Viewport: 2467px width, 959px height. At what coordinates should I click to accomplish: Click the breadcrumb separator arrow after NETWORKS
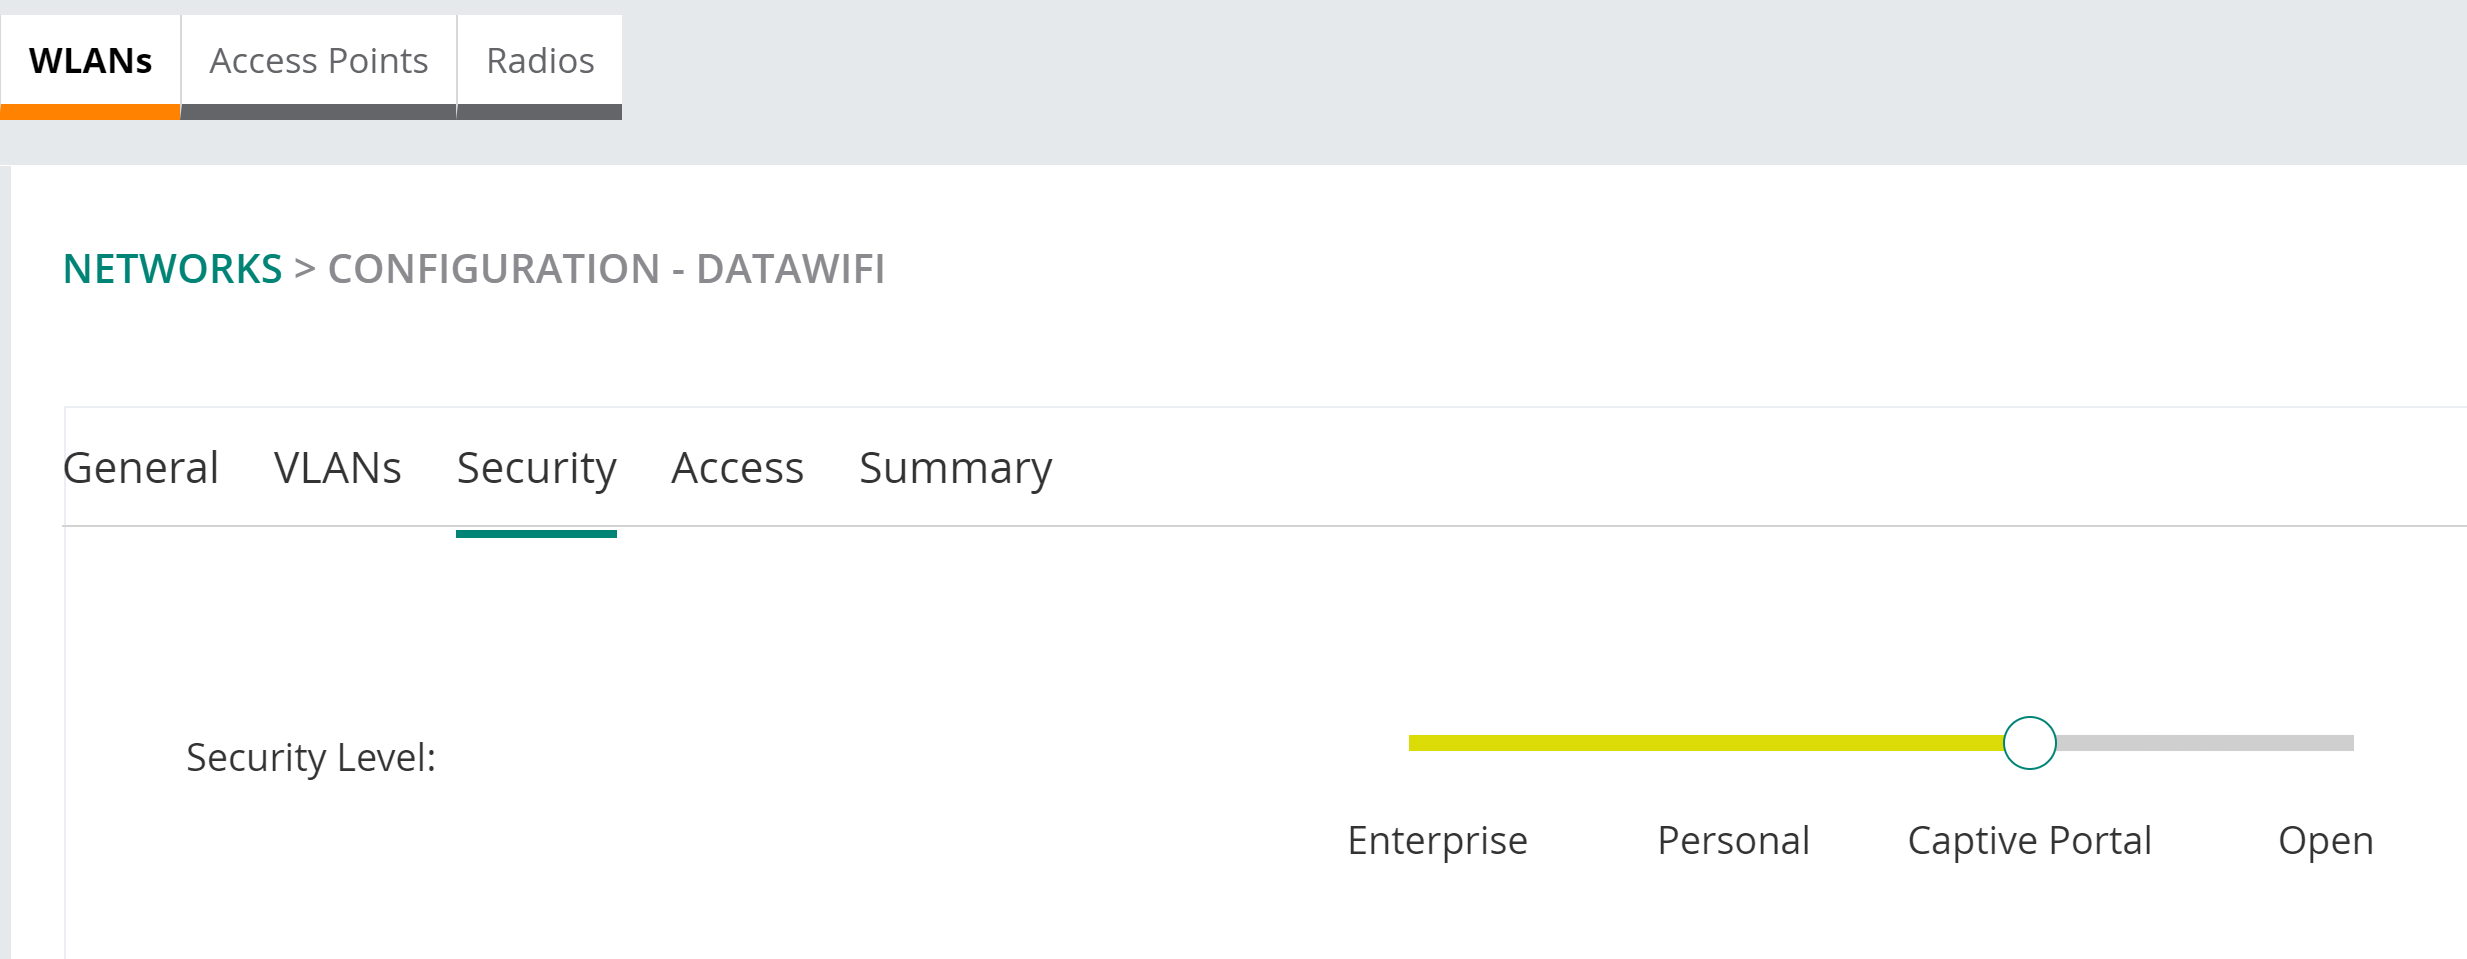[305, 269]
